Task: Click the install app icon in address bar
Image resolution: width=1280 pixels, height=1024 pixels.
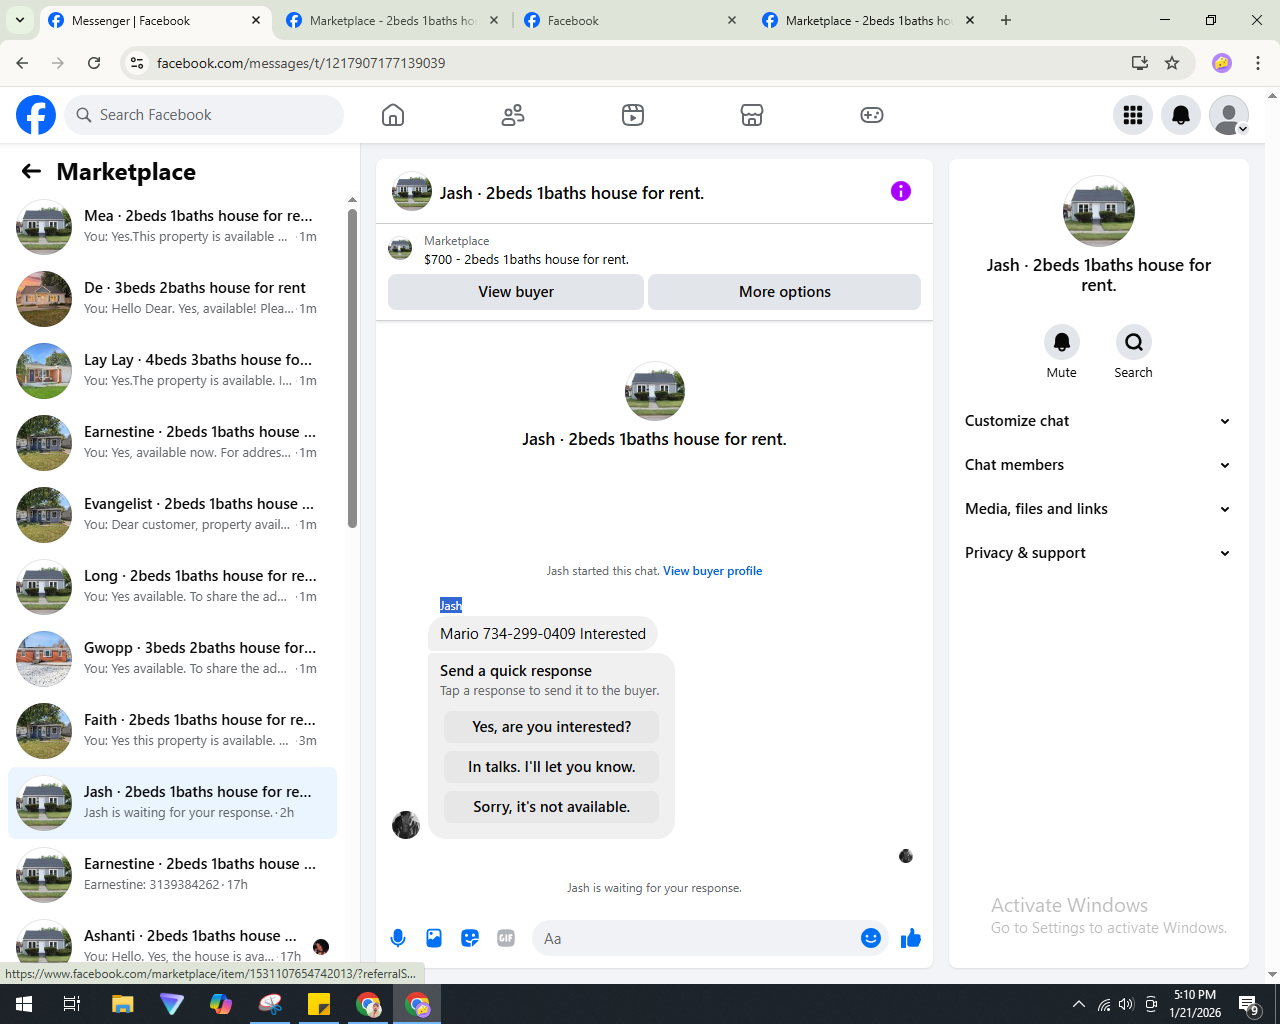Action: click(x=1140, y=63)
